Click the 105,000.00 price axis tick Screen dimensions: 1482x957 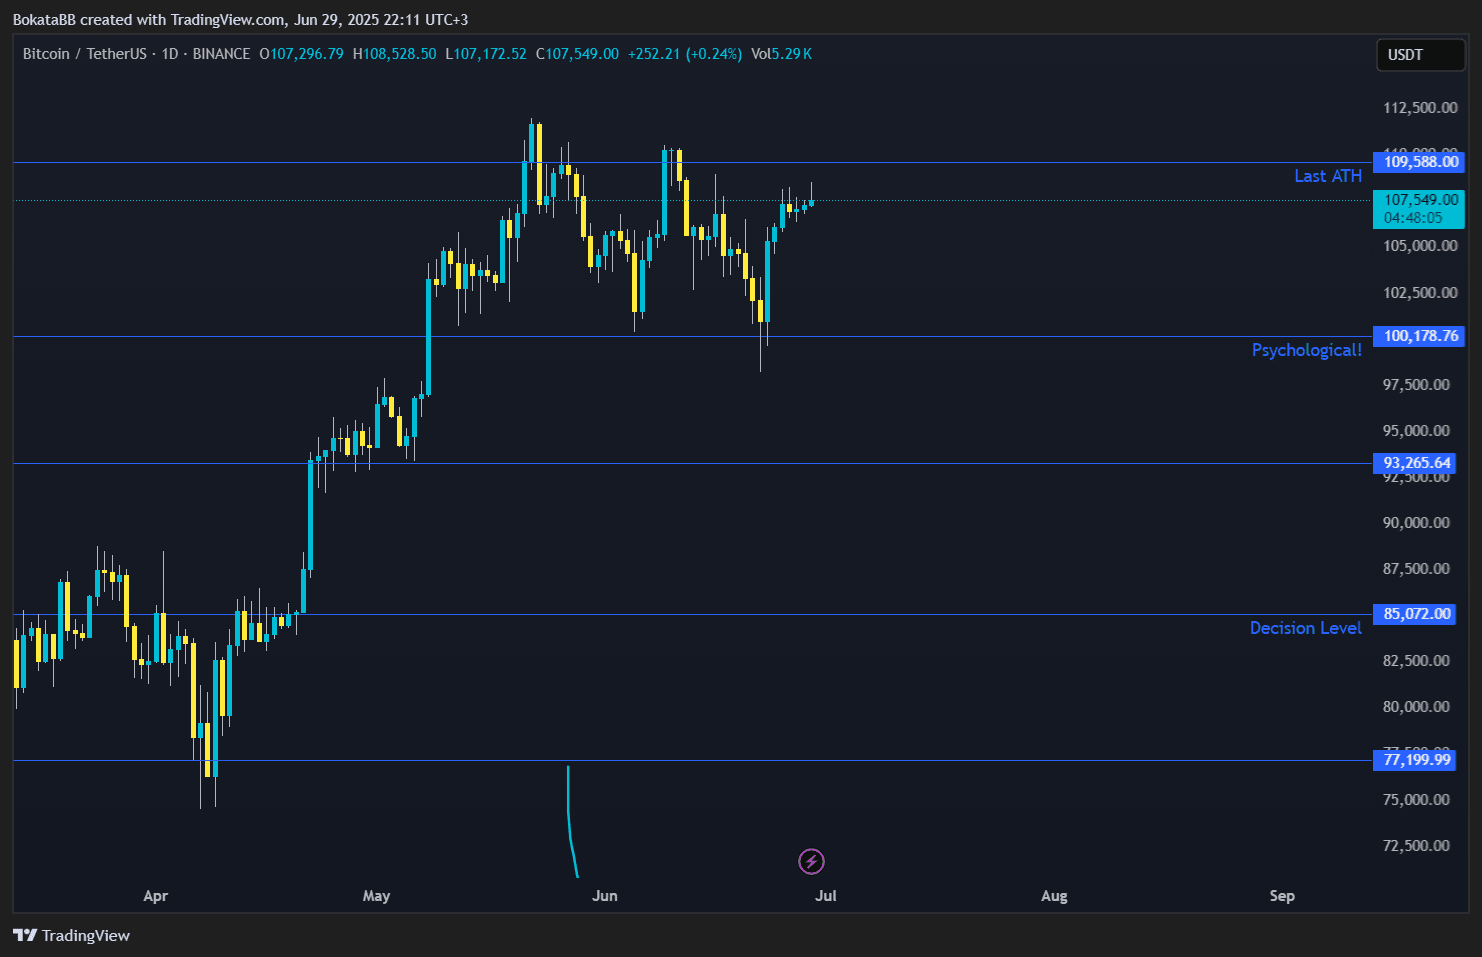point(1420,246)
